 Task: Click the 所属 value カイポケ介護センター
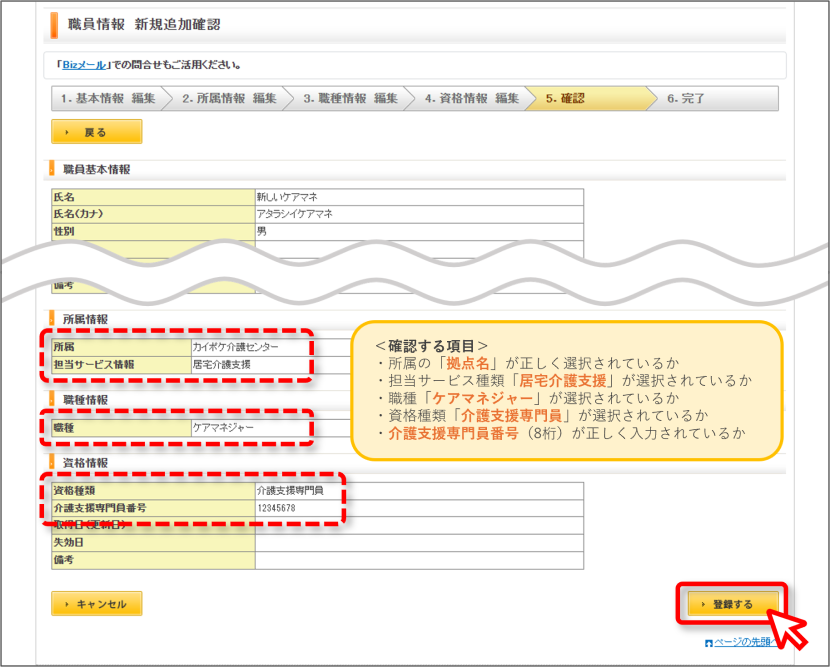pos(236,347)
